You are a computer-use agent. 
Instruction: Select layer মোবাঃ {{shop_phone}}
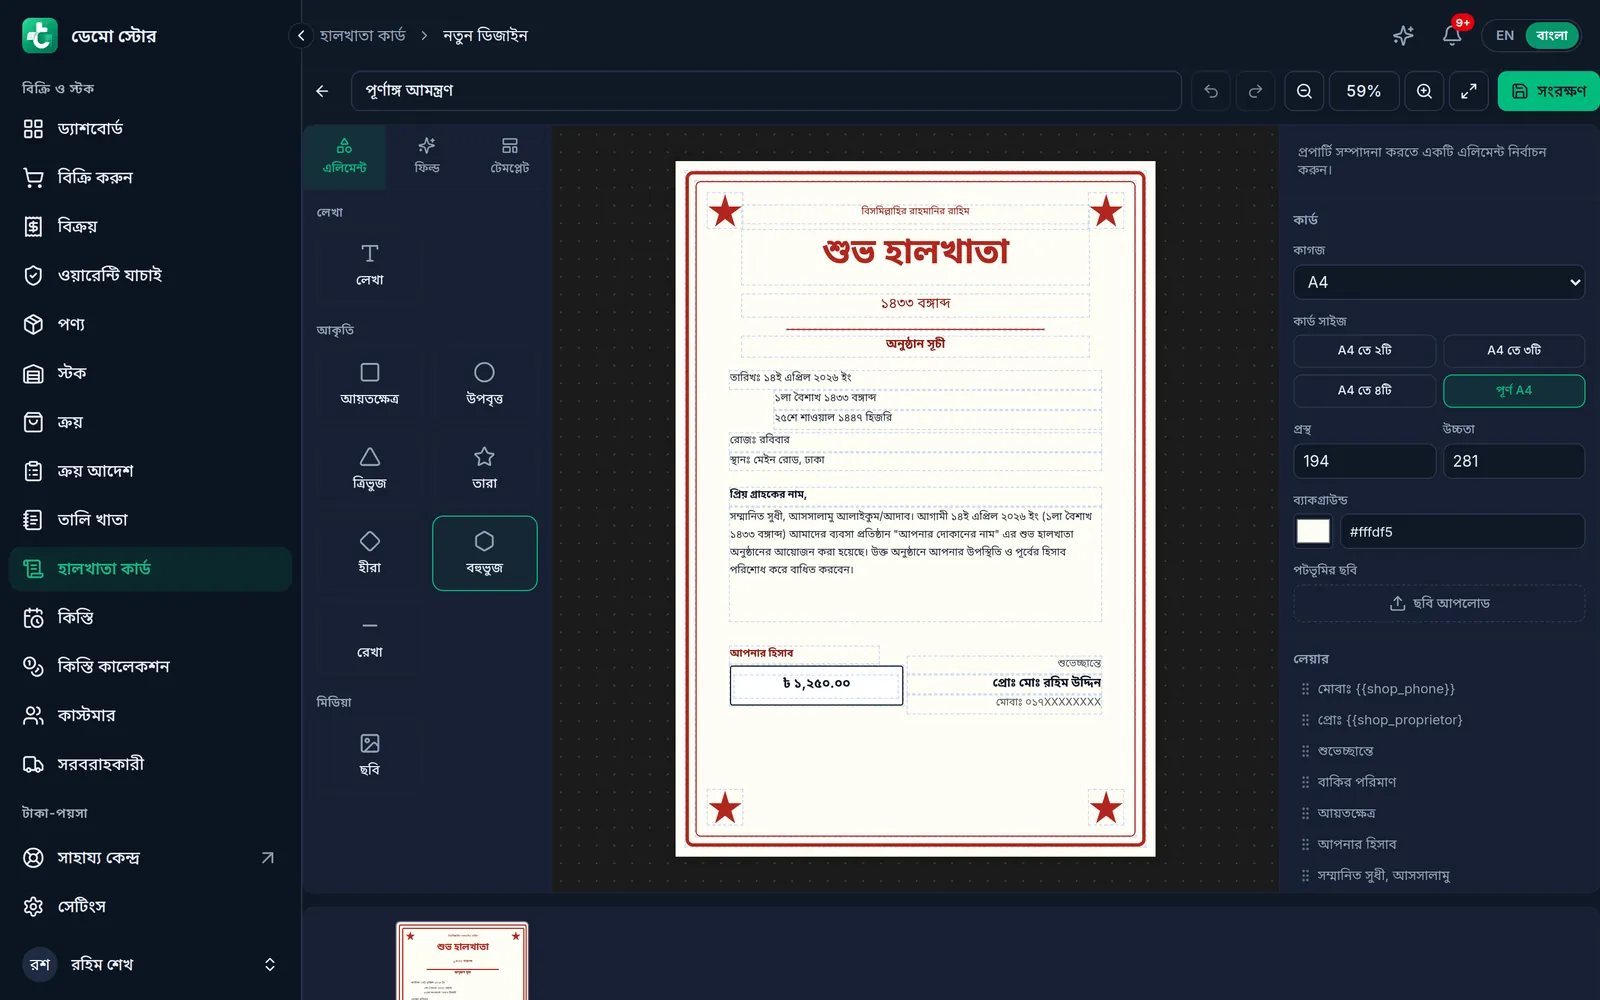[1439, 689]
